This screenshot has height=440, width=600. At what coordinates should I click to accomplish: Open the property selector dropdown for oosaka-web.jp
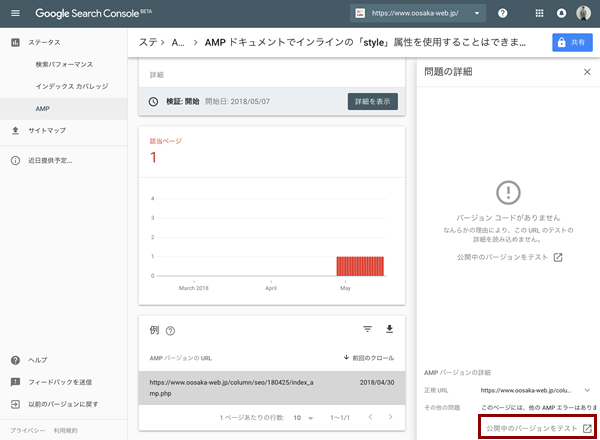418,13
